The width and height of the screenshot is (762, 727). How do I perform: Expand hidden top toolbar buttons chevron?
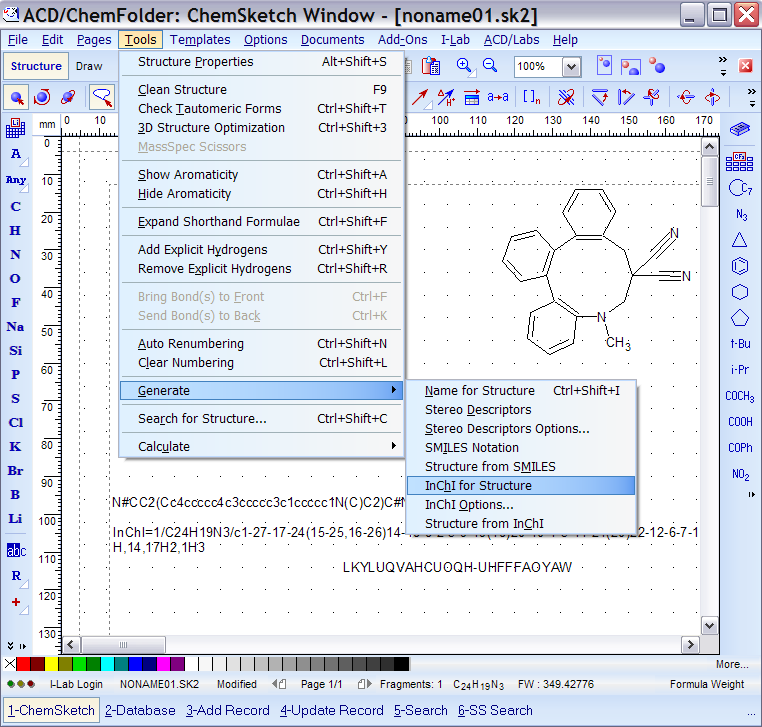(723, 59)
